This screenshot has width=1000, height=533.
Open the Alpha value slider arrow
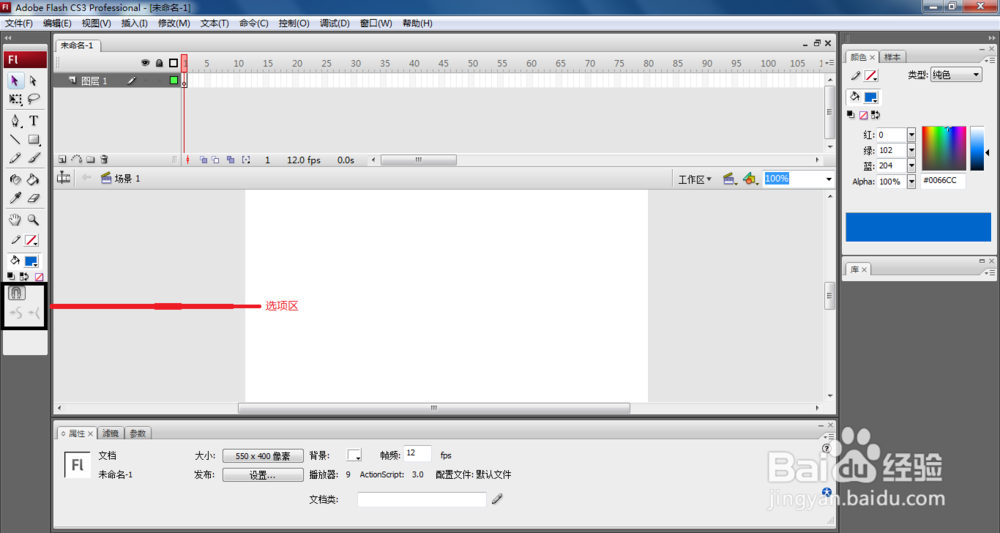pyautogui.click(x=911, y=181)
